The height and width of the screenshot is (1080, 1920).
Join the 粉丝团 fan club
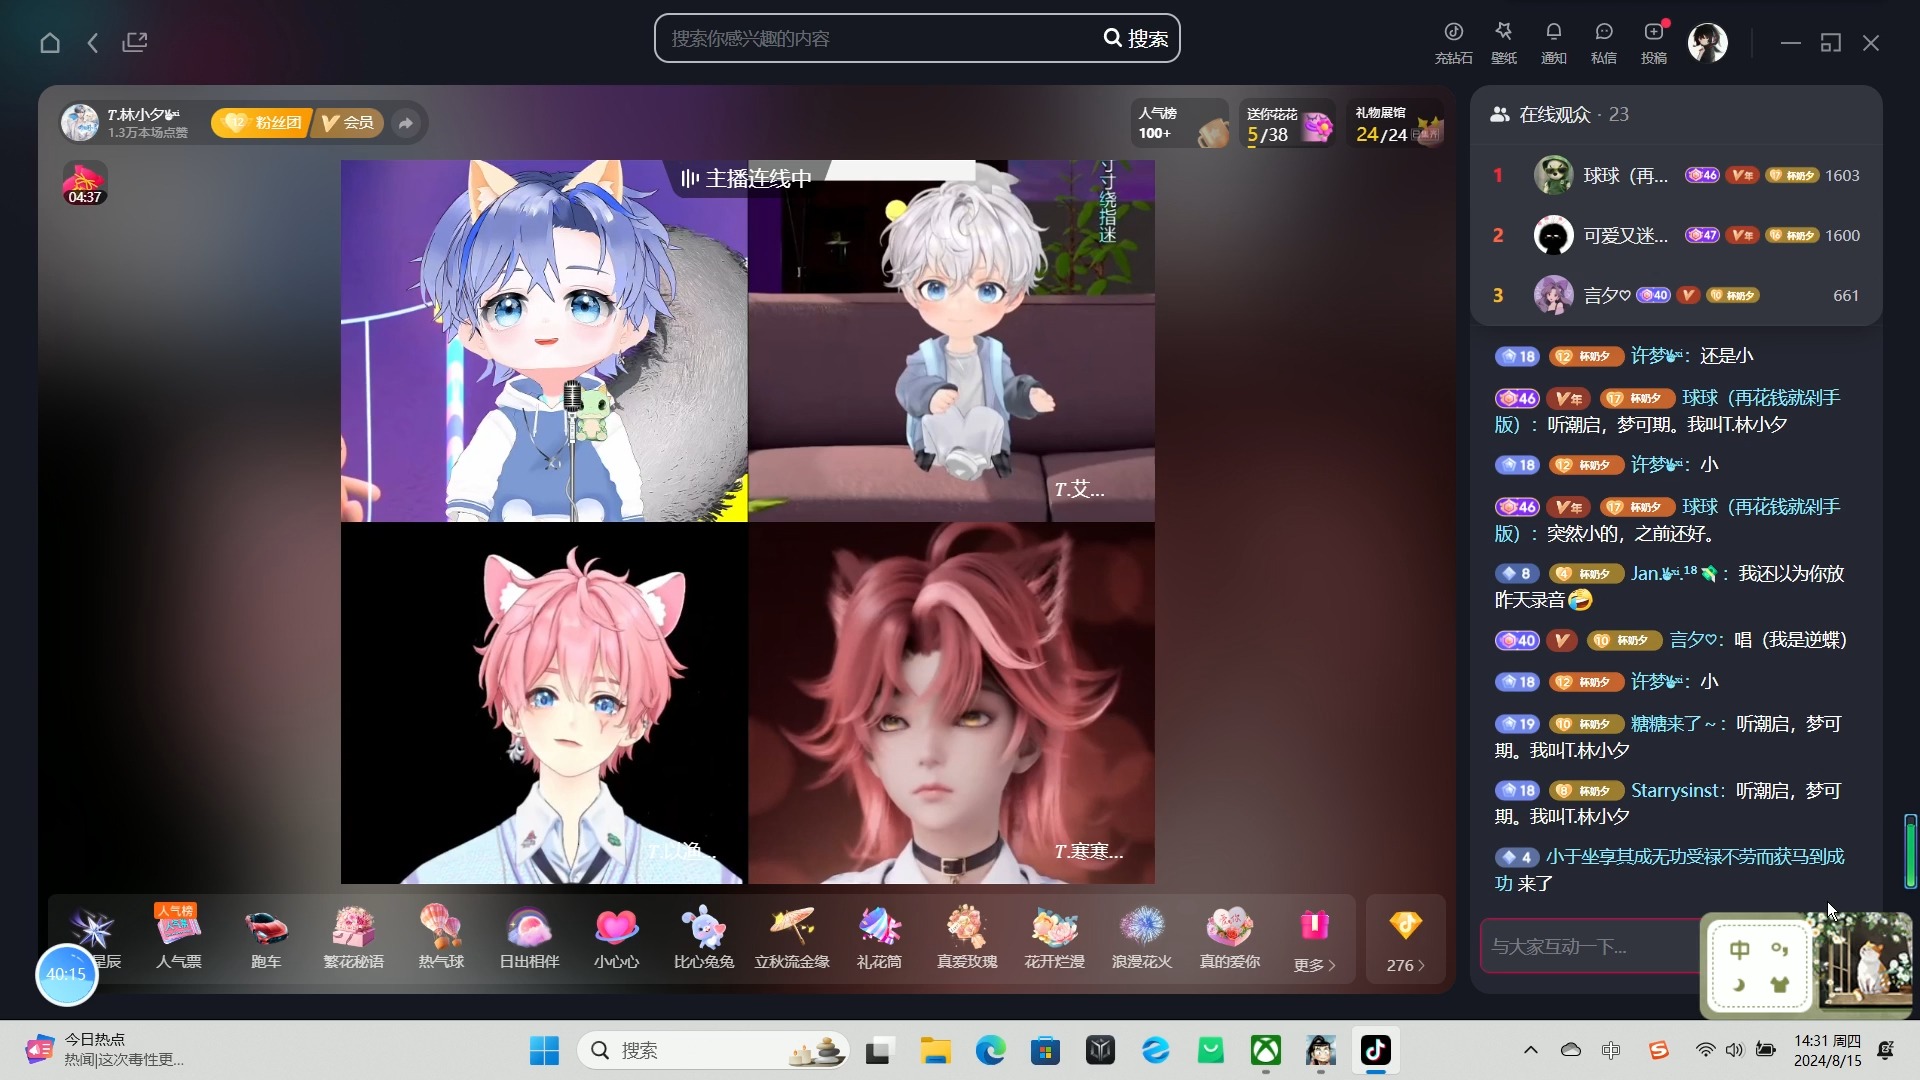point(262,122)
